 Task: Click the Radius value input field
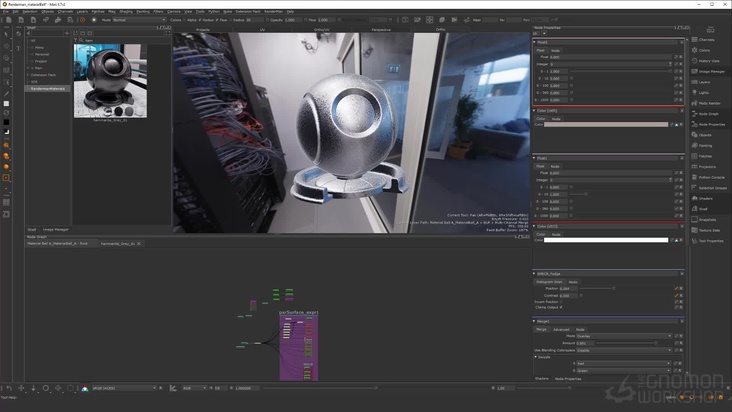click(254, 20)
